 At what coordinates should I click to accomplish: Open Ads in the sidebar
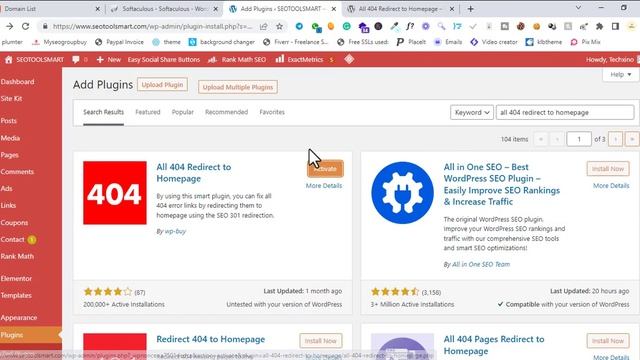(7, 189)
